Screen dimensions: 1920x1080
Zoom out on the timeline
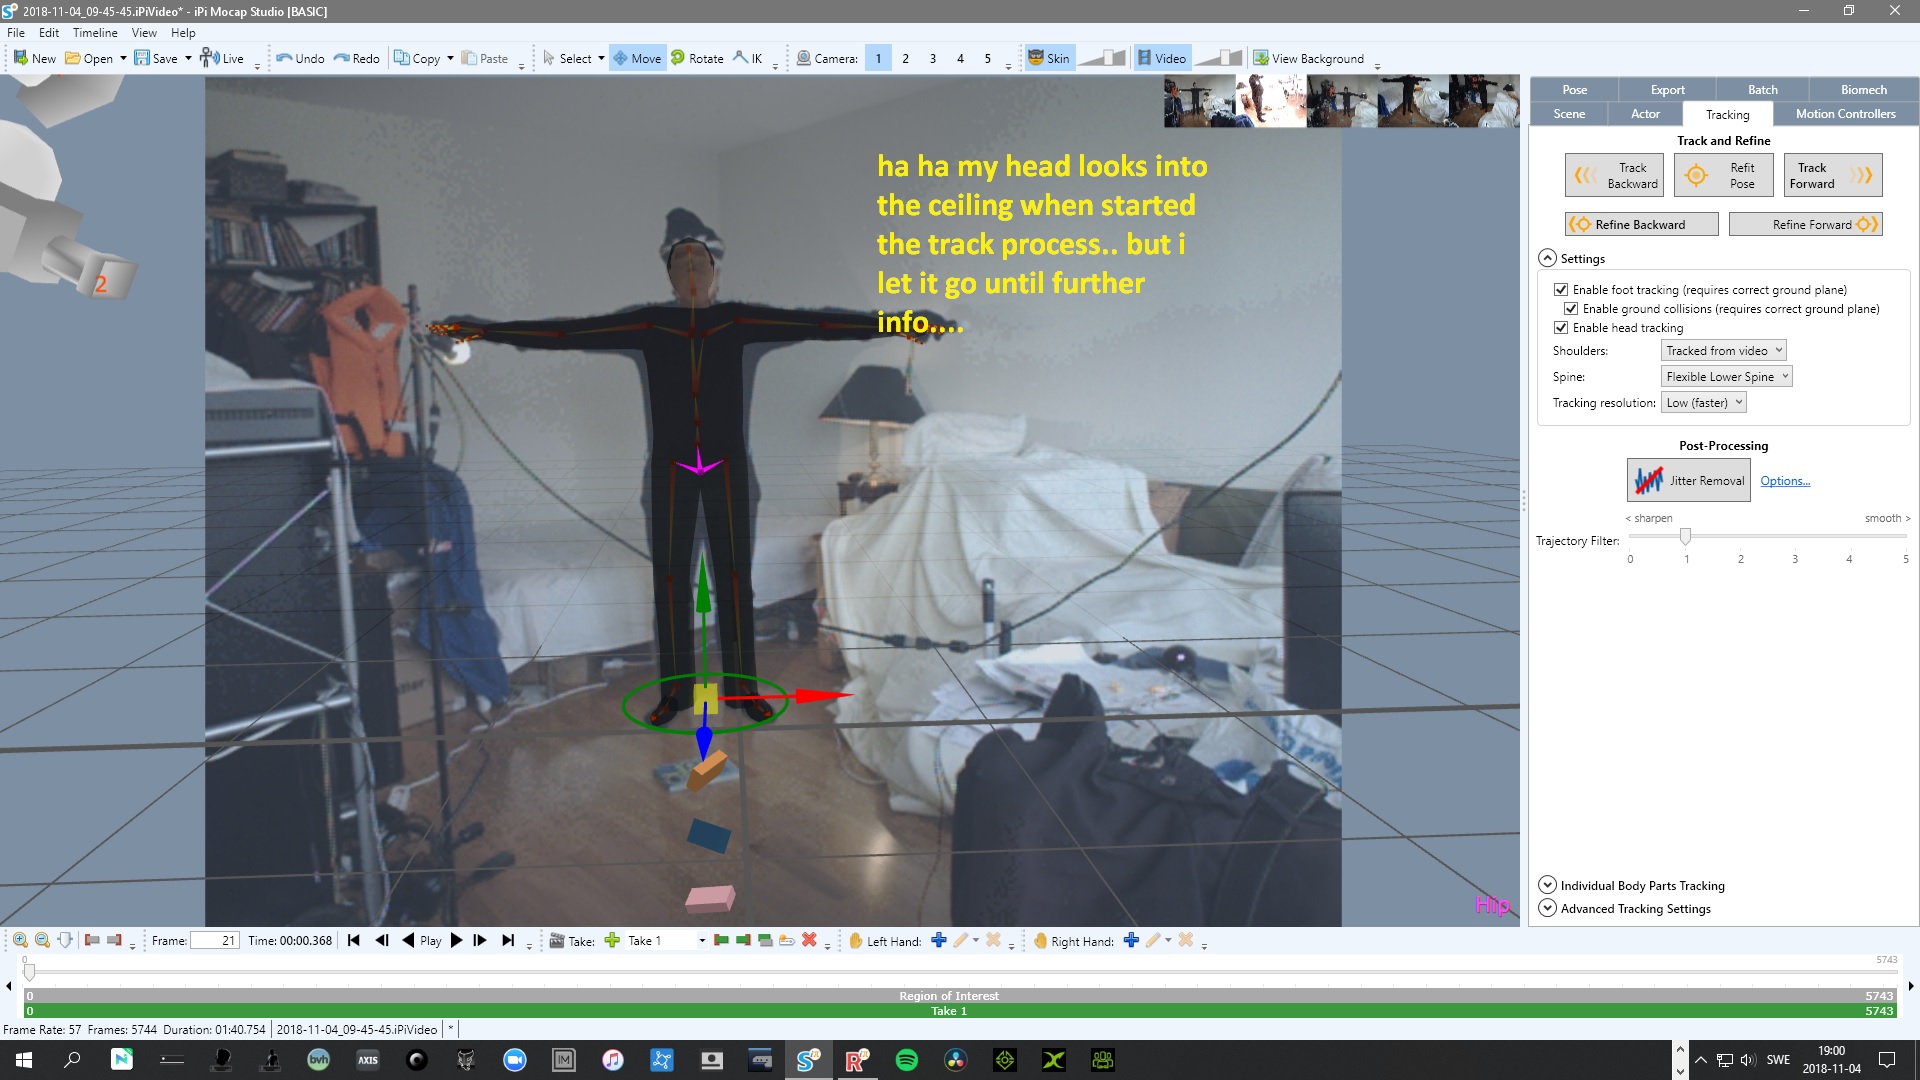click(42, 940)
